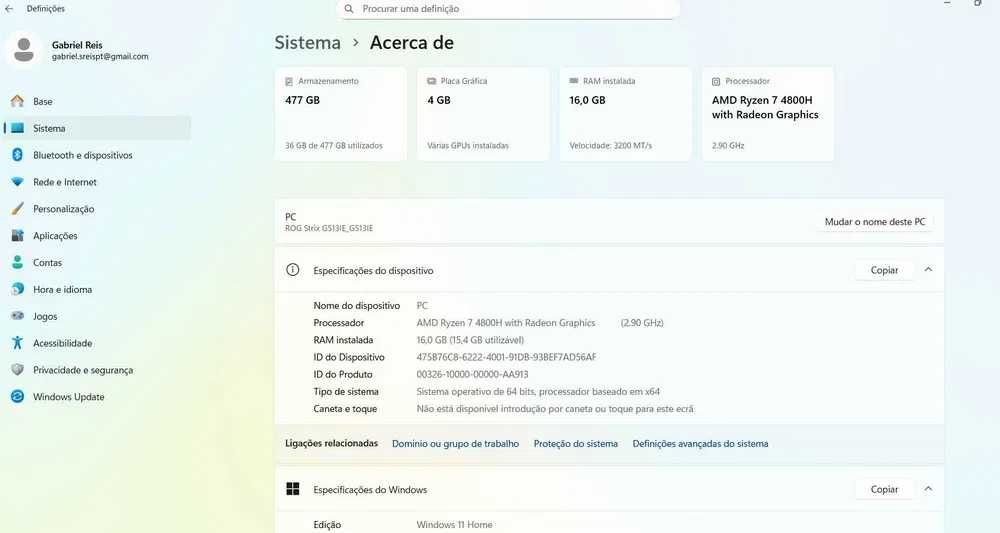Click the Jogos controller icon
The image size is (1000, 533).
tap(17, 316)
